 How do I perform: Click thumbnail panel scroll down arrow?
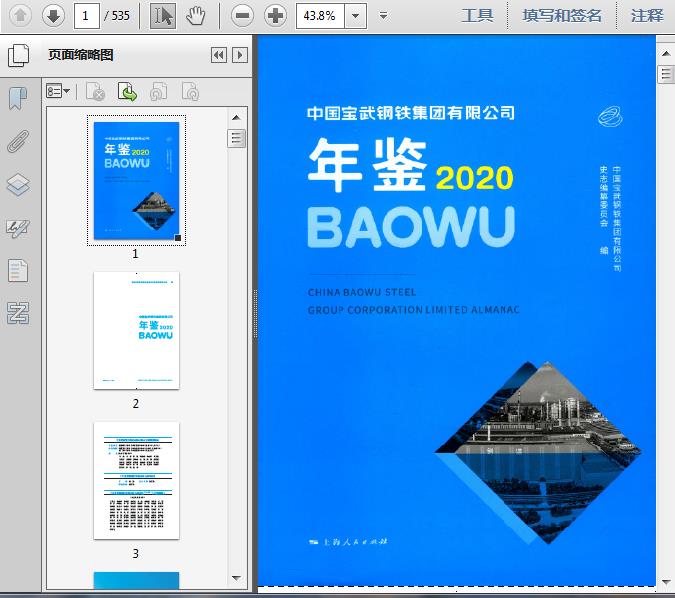(x=236, y=578)
